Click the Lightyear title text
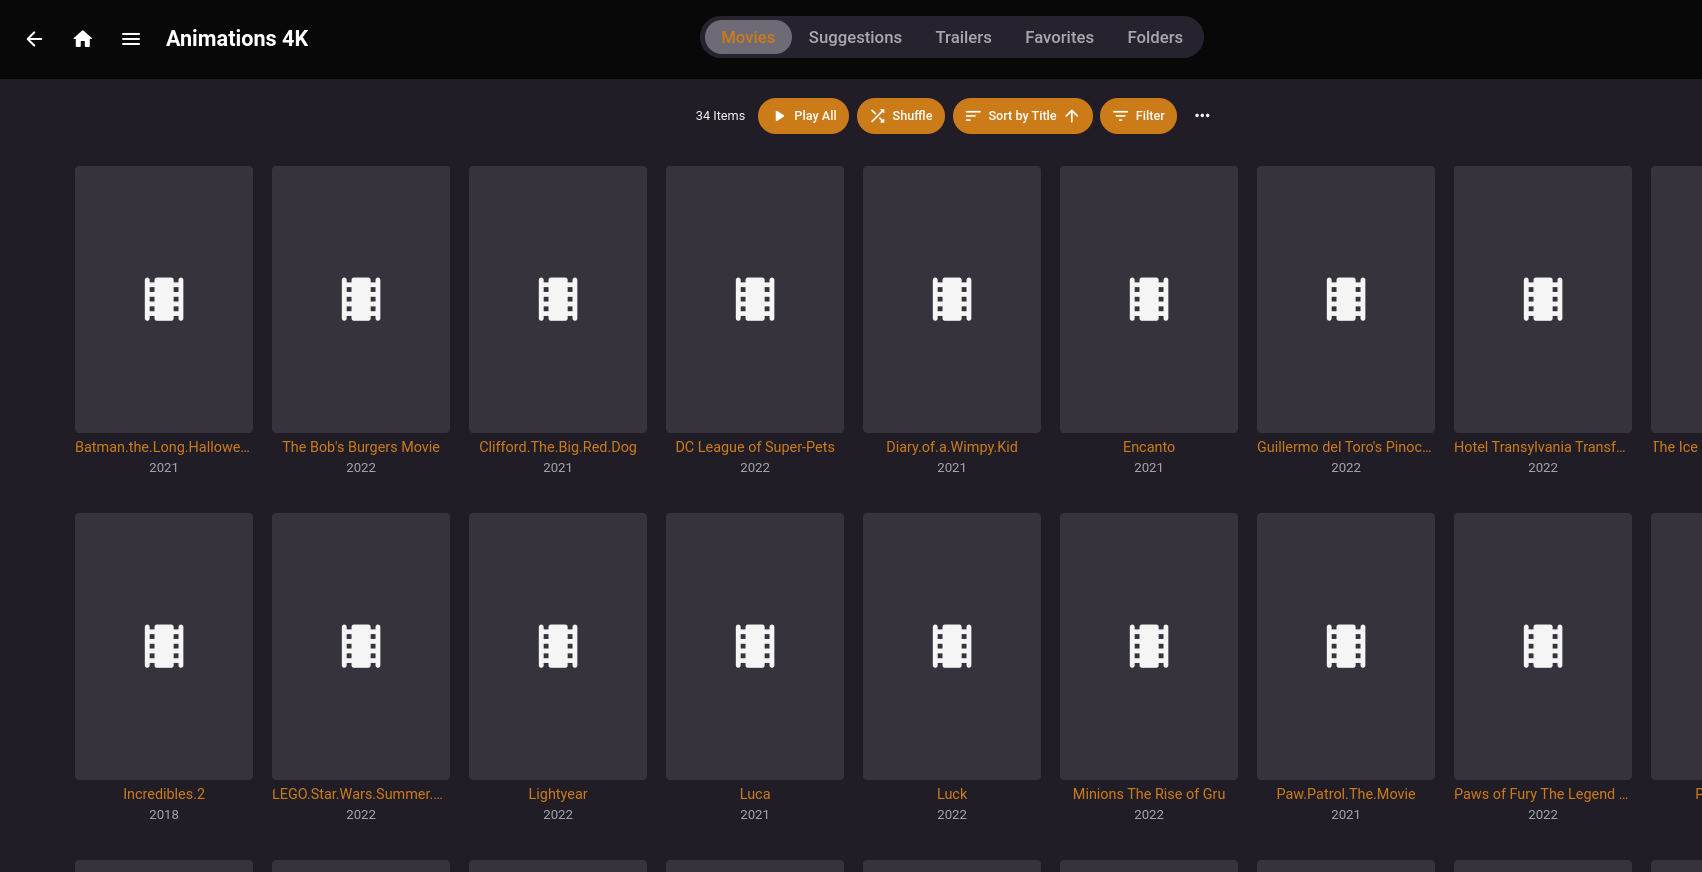 click(x=558, y=794)
